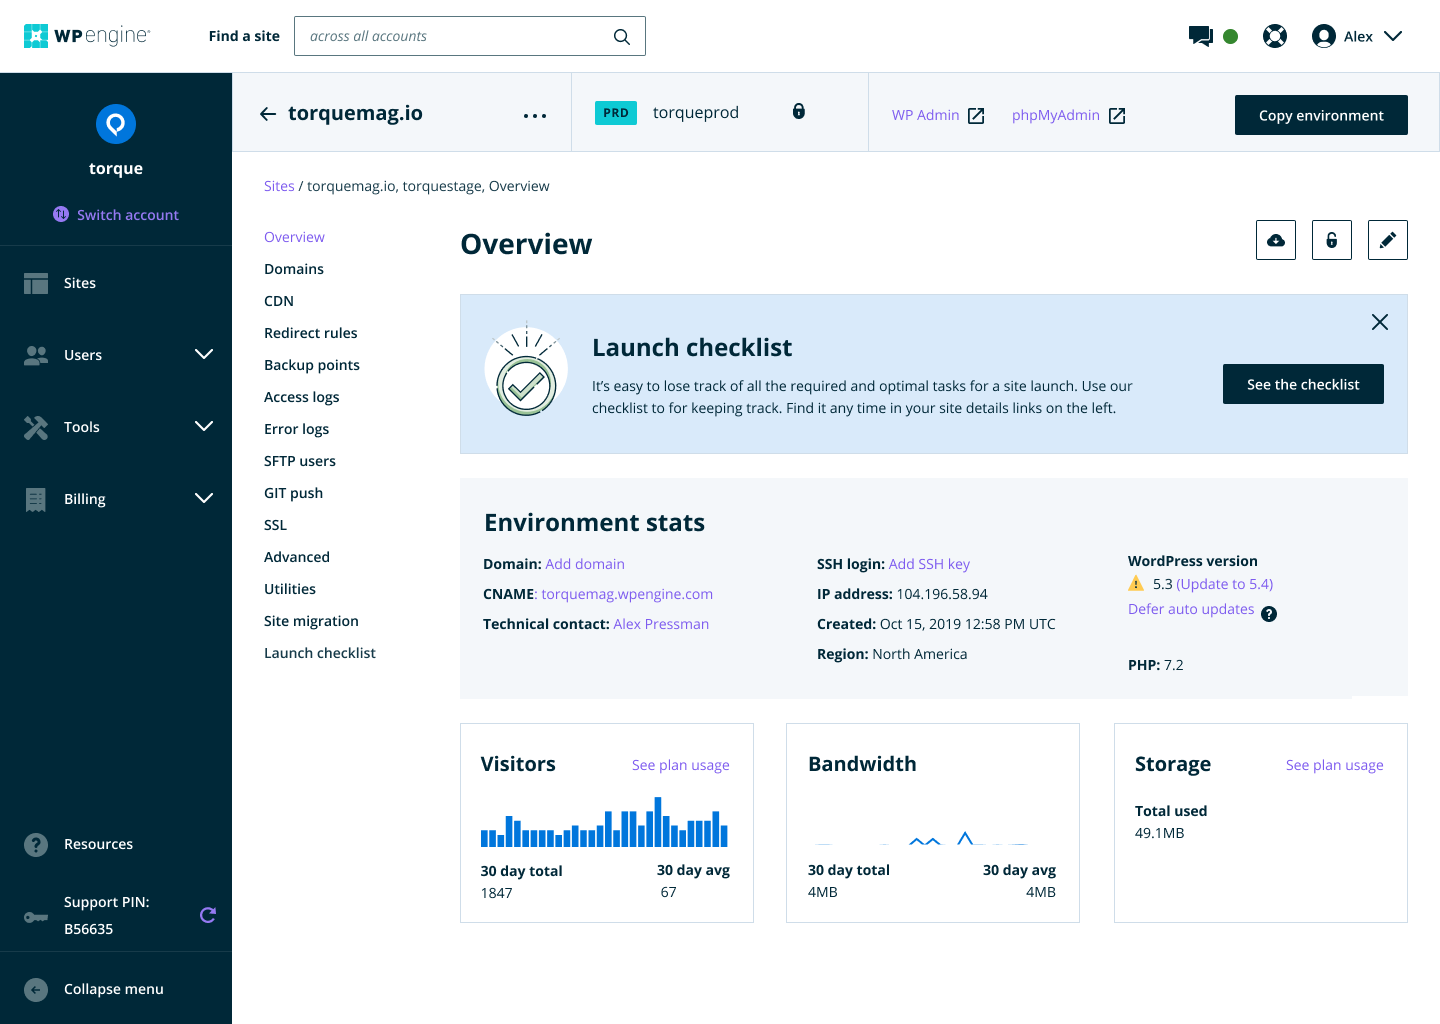
Task: Click the lock icon next to torqueprod
Action: pyautogui.click(x=799, y=111)
